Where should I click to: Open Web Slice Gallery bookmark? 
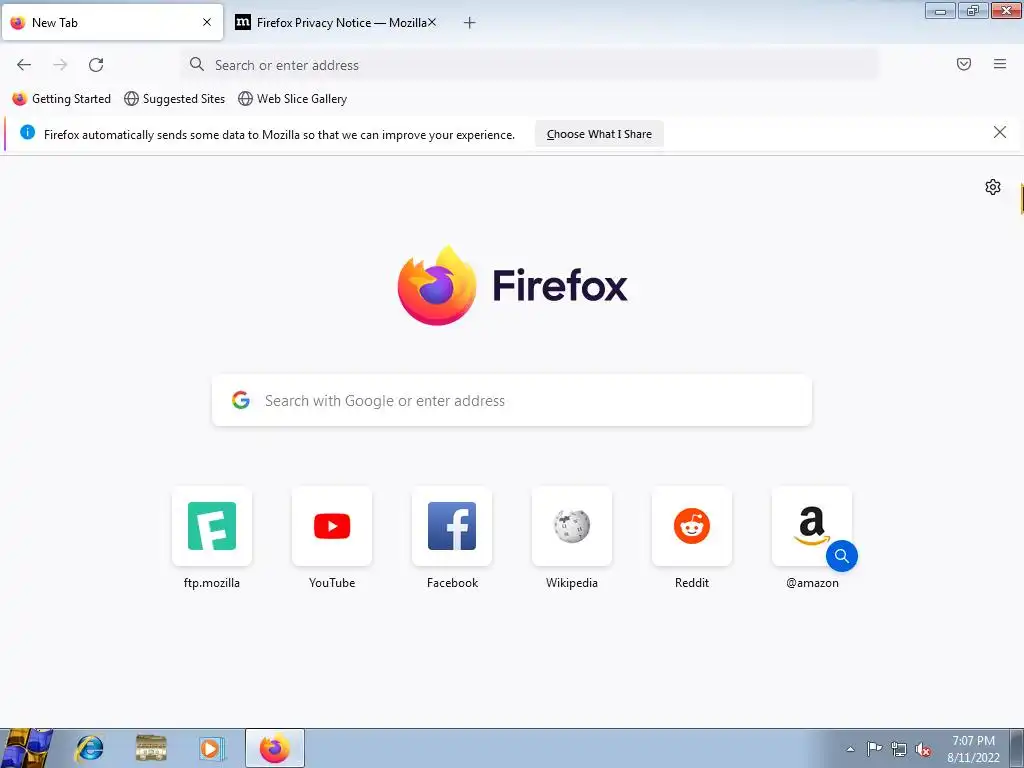click(x=293, y=99)
